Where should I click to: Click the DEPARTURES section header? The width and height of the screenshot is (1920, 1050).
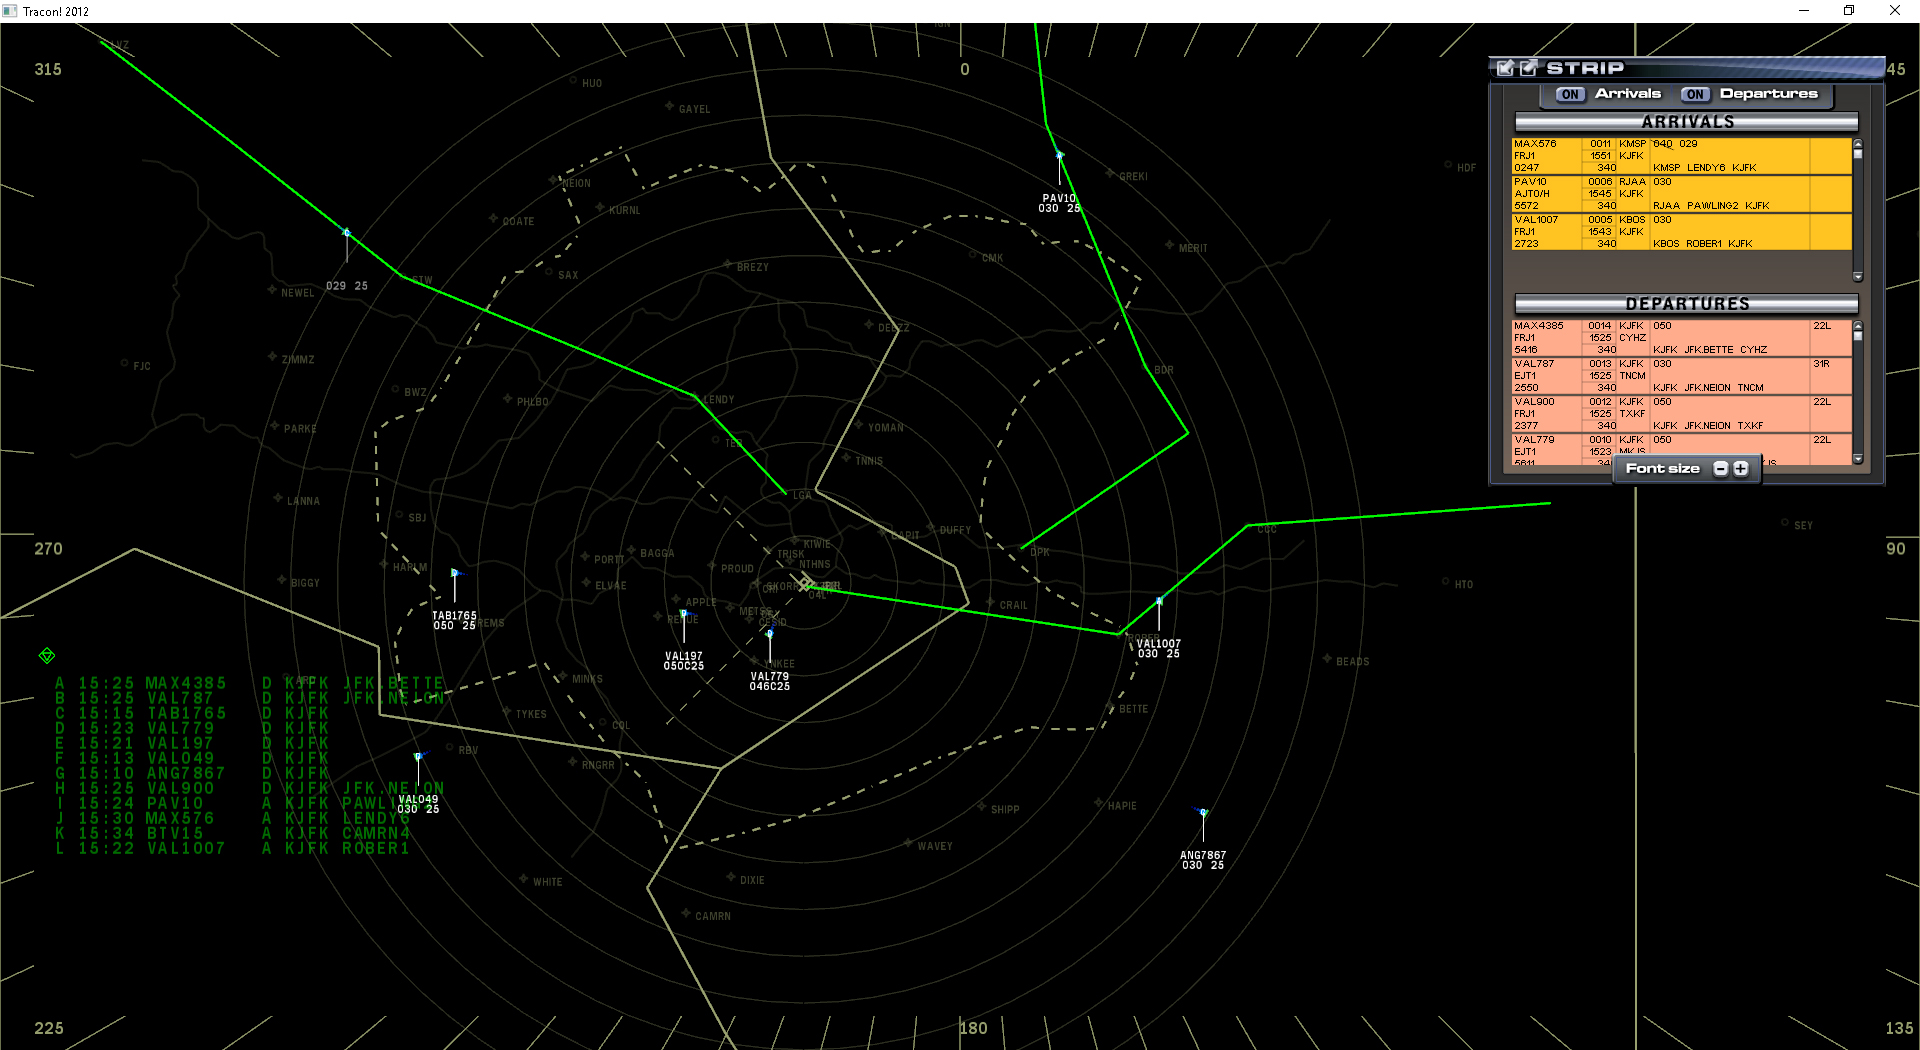coord(1686,303)
